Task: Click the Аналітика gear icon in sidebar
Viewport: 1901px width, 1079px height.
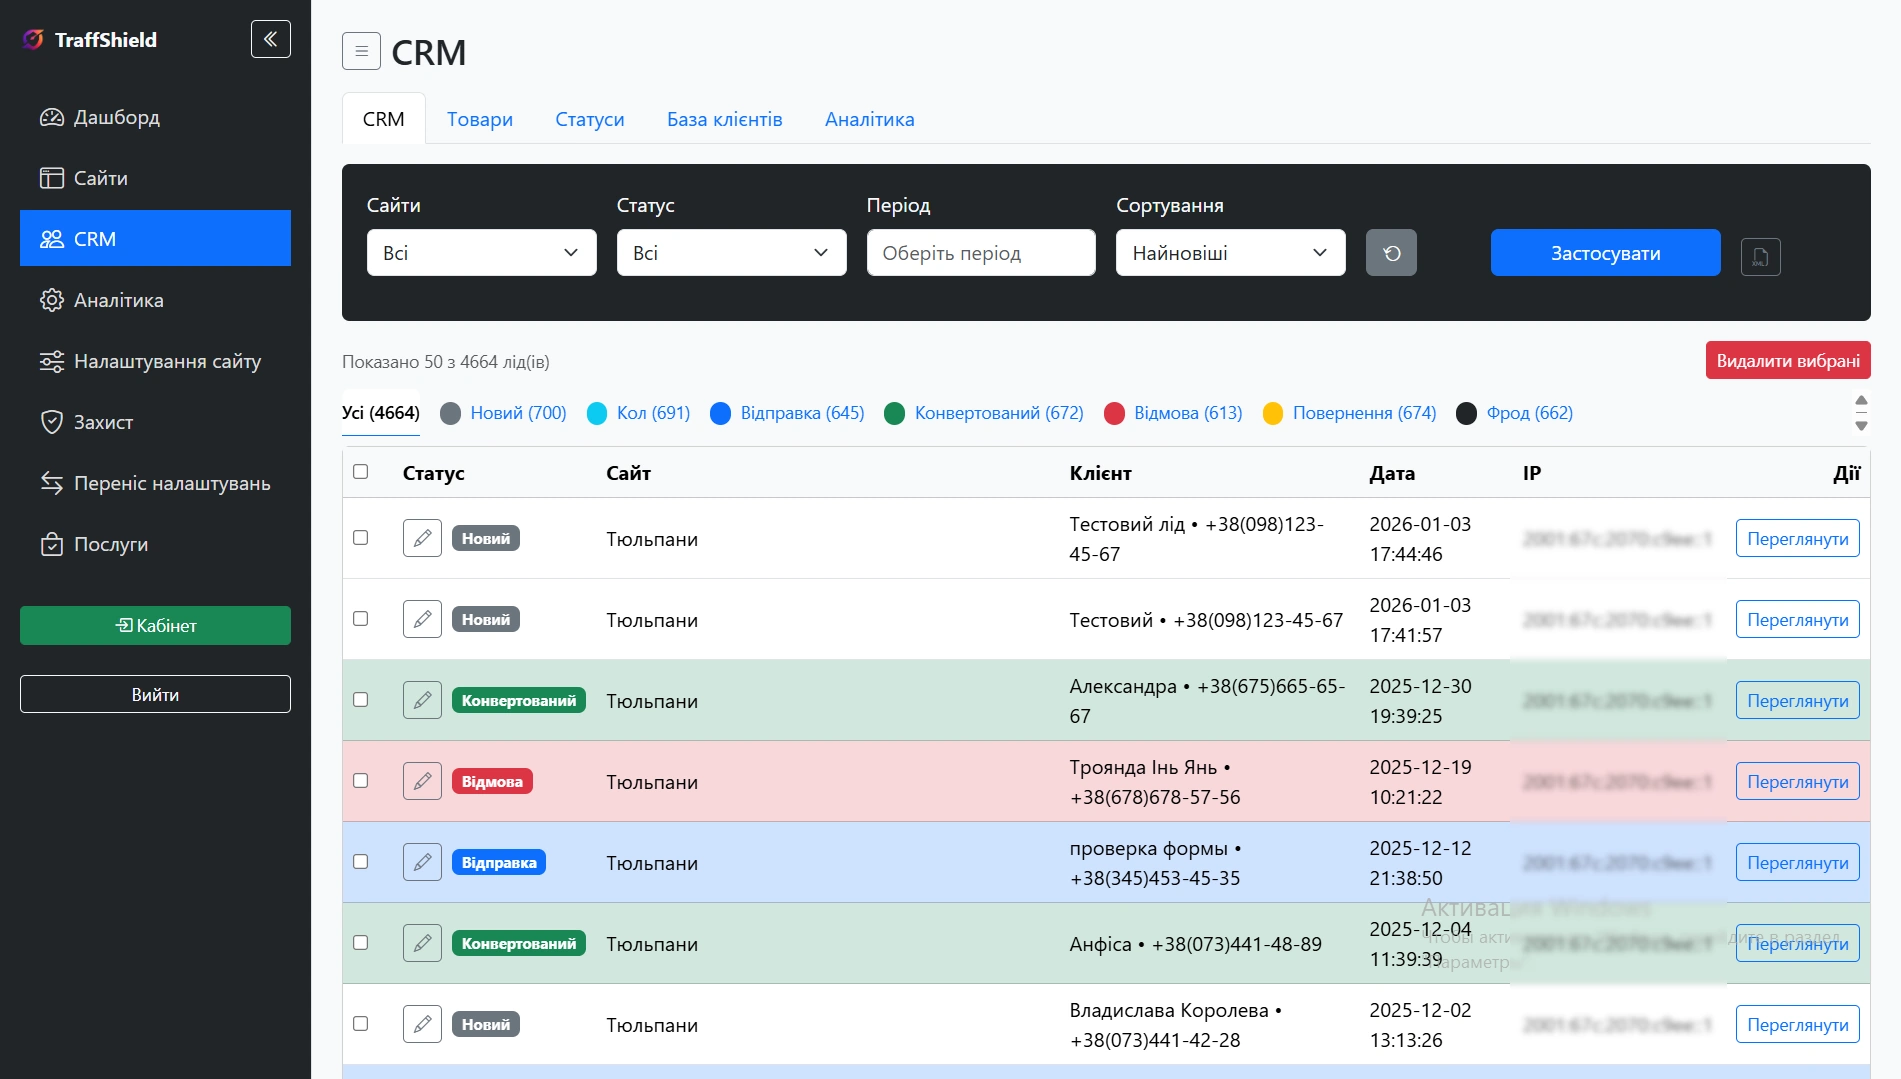Action: point(52,300)
